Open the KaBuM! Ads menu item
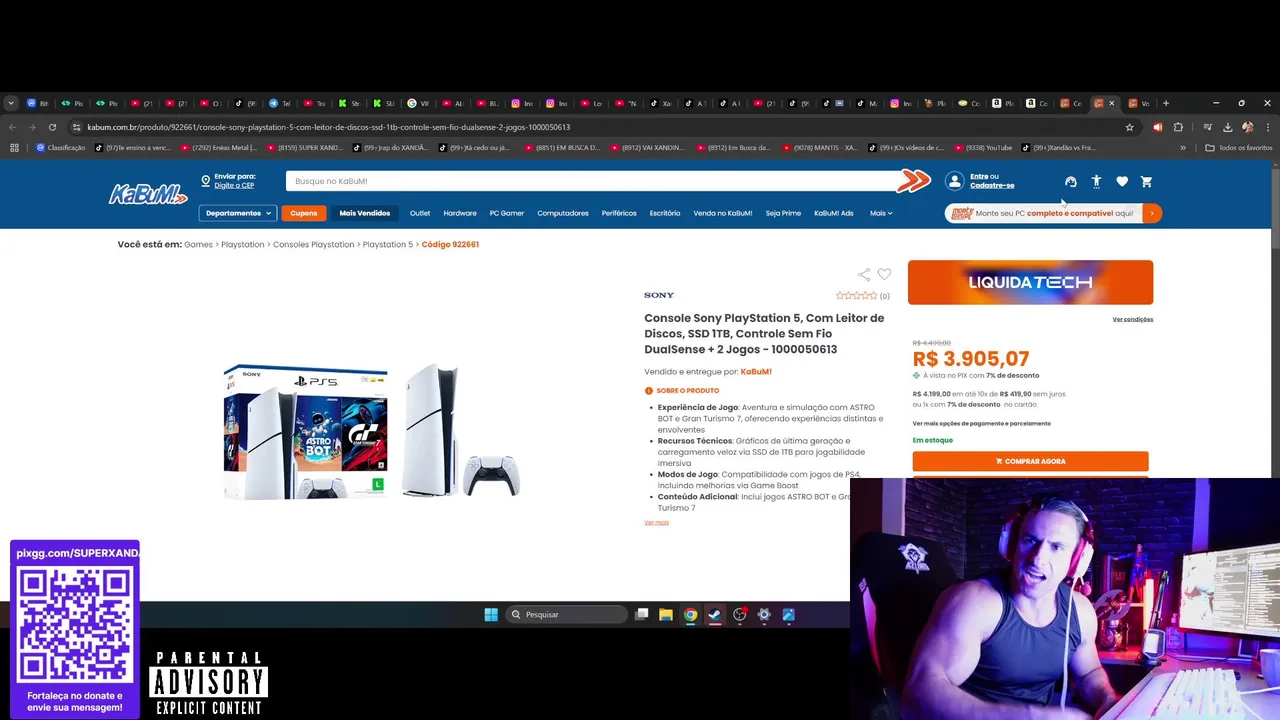This screenshot has width=1280, height=720. [834, 213]
